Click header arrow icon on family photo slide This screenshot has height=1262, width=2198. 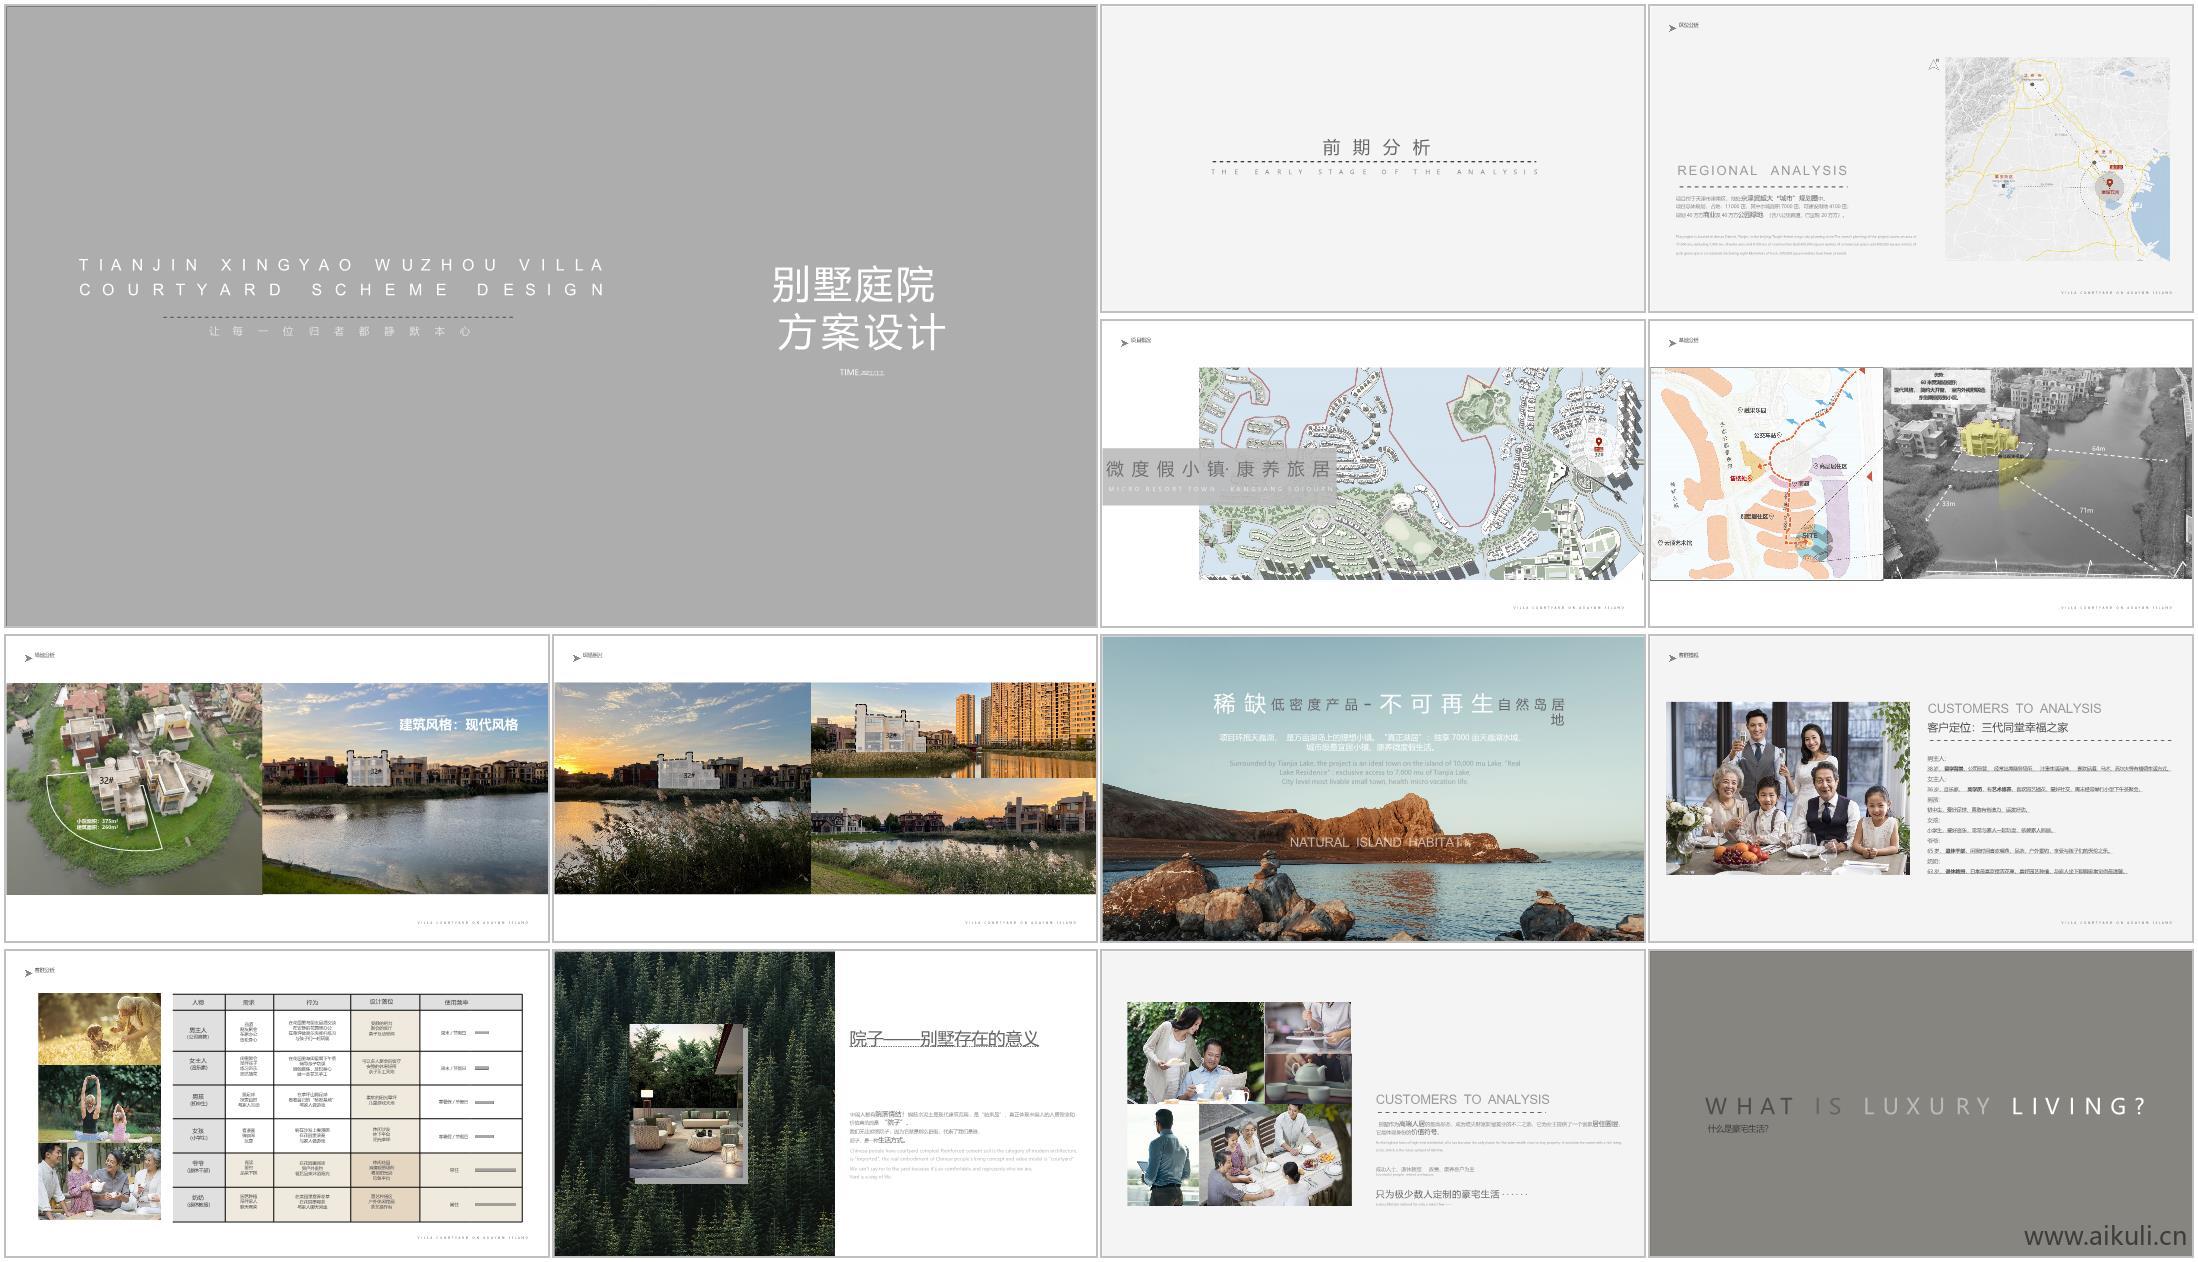(x=1672, y=658)
